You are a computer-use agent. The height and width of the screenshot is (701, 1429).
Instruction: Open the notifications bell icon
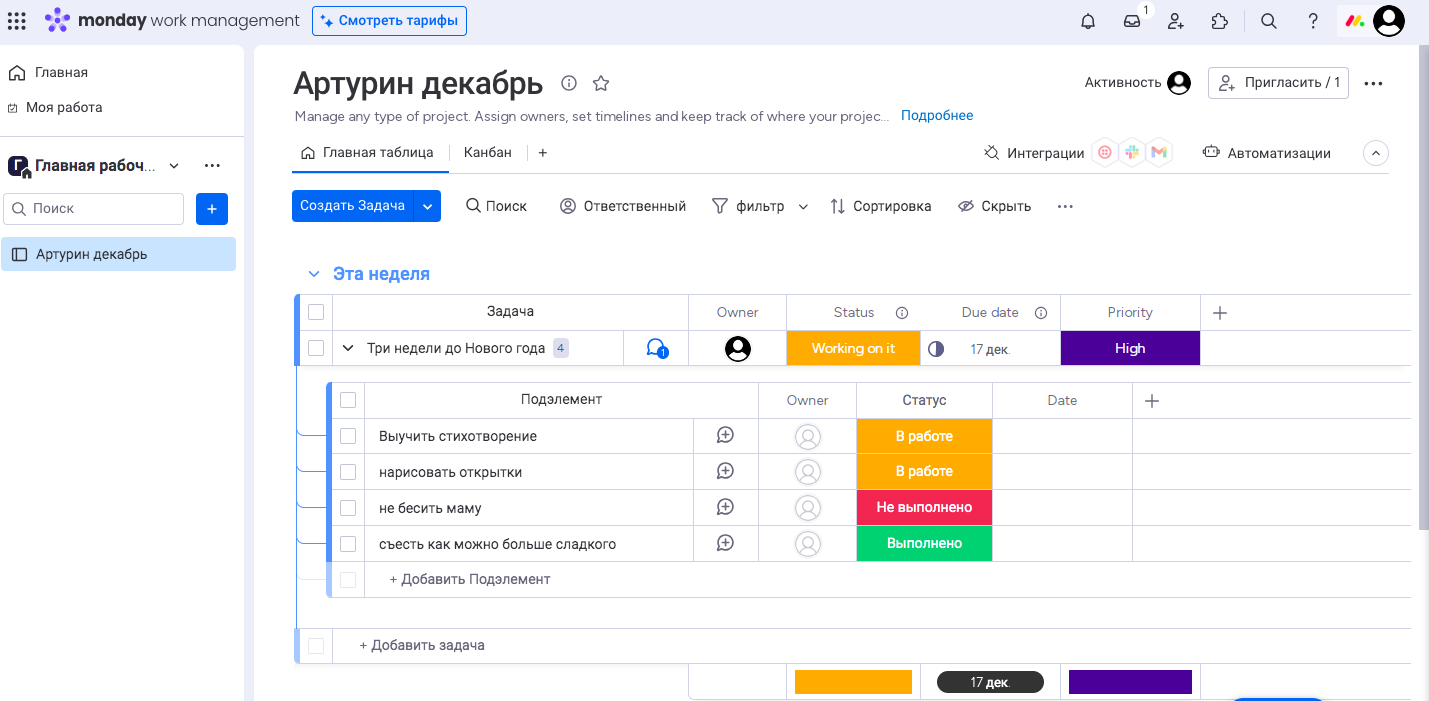point(1087,20)
